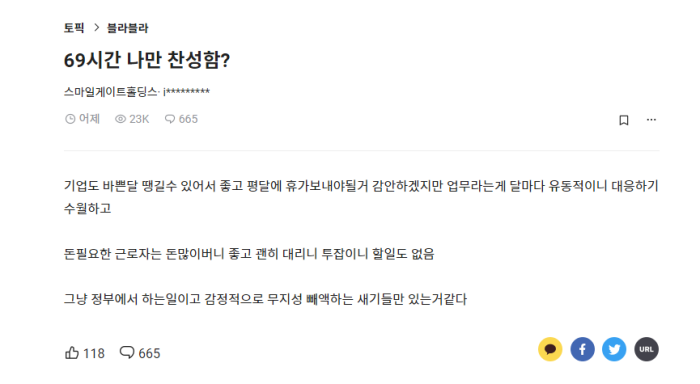Click the masked author nickname i*********

pos(186,92)
